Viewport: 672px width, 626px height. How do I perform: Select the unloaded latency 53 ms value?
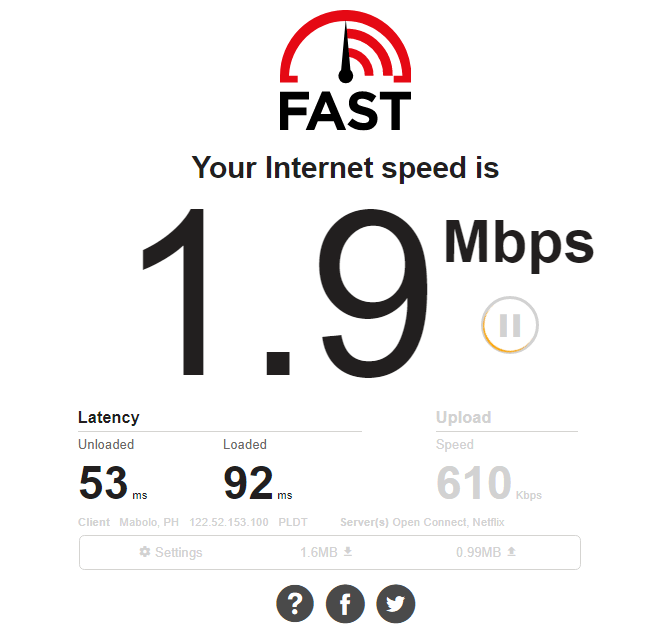click(x=113, y=483)
